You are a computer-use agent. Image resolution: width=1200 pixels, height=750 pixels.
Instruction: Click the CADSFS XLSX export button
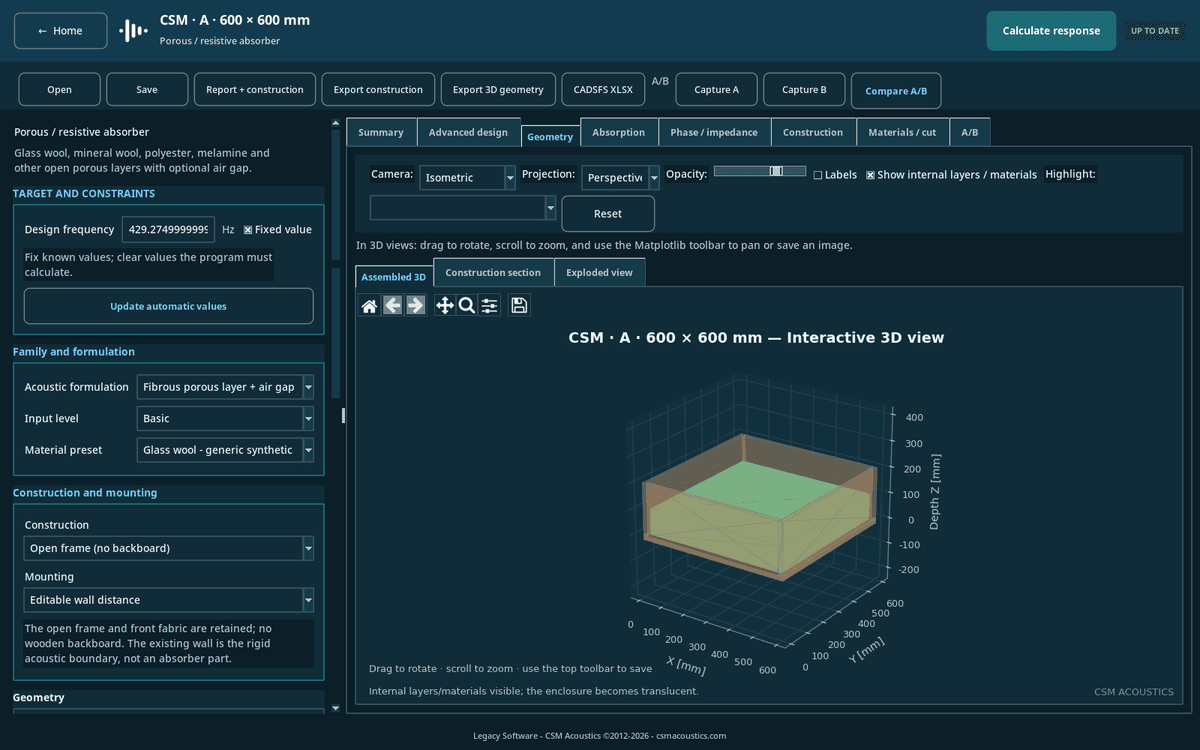tap(603, 90)
